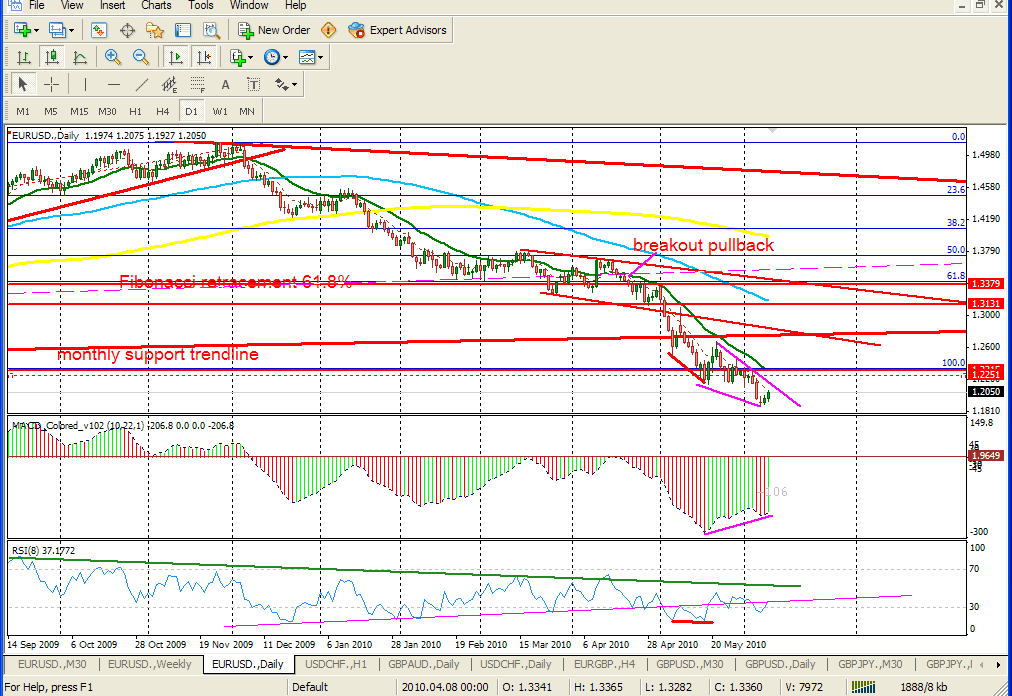Image resolution: width=1012 pixels, height=696 pixels.
Task: Switch timeframe to H1
Action: (x=135, y=112)
